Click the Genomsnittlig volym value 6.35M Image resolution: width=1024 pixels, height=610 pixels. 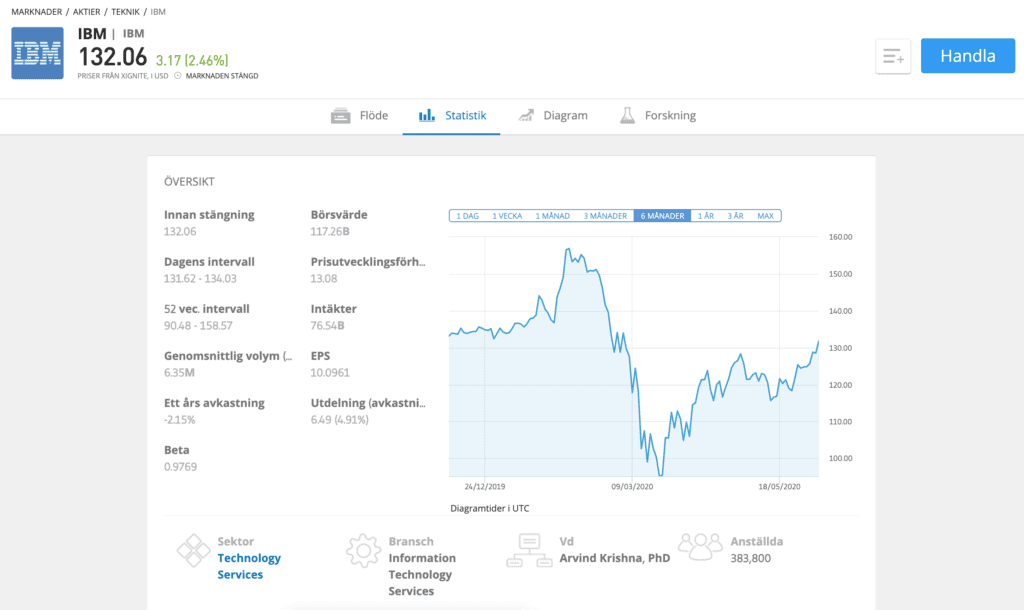point(179,372)
